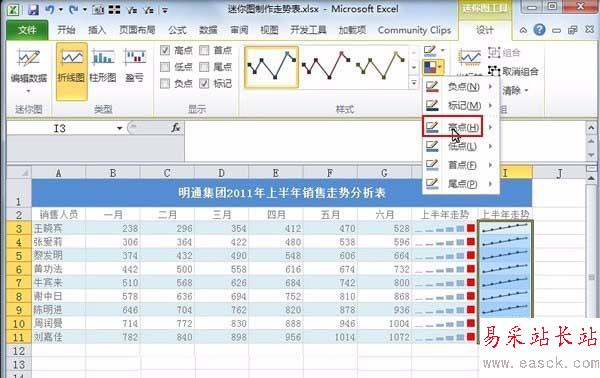Choose the first sparkline style thumbnail
This screenshot has width=600, height=378.
coord(271,67)
